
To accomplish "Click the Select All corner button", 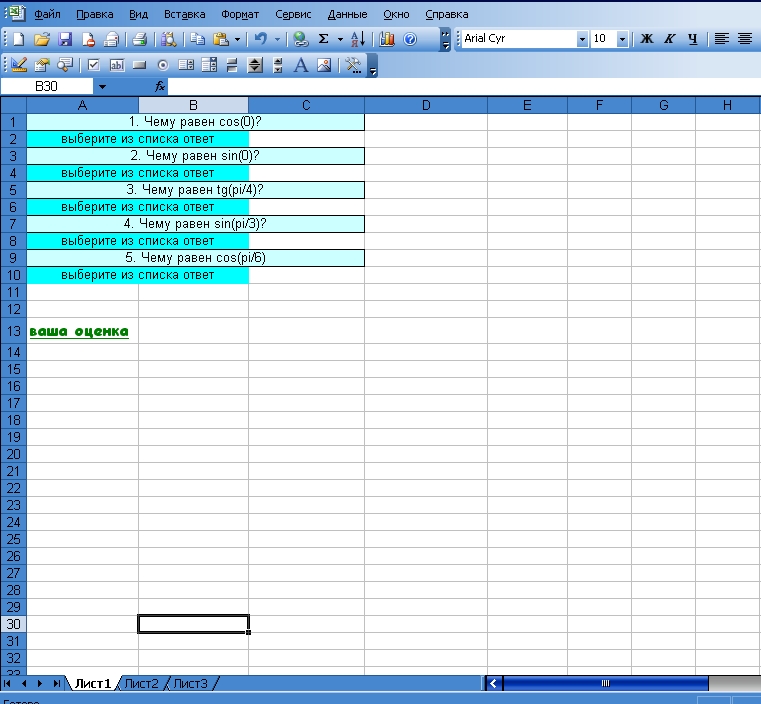I will point(14,105).
